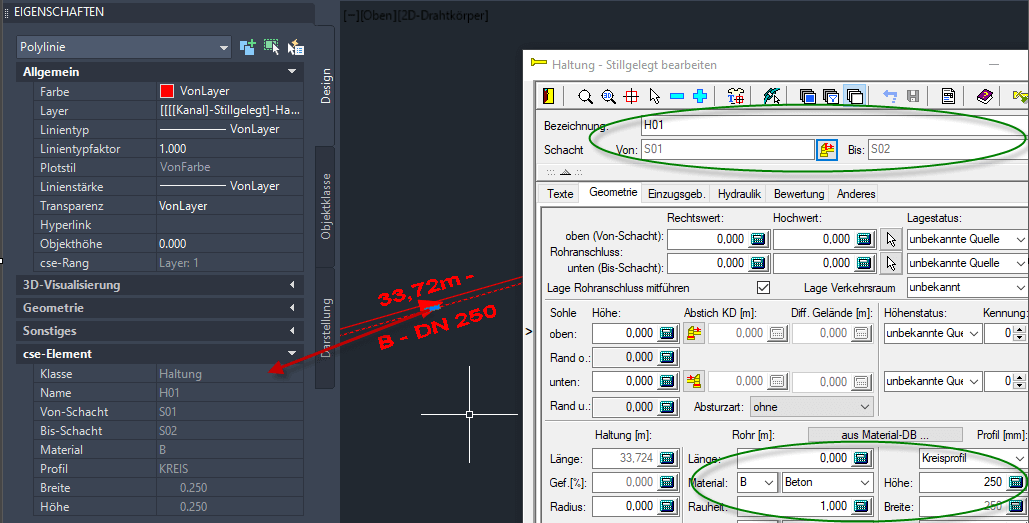Click pick-point cursor button for oben coordinates
This screenshot has height=523, width=1029.
pos(892,240)
